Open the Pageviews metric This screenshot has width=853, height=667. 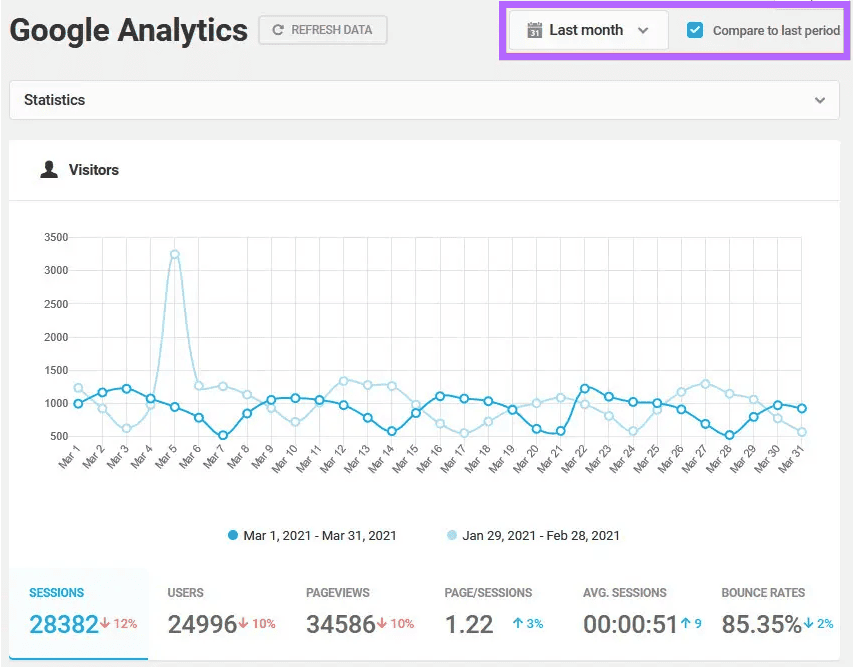356,614
